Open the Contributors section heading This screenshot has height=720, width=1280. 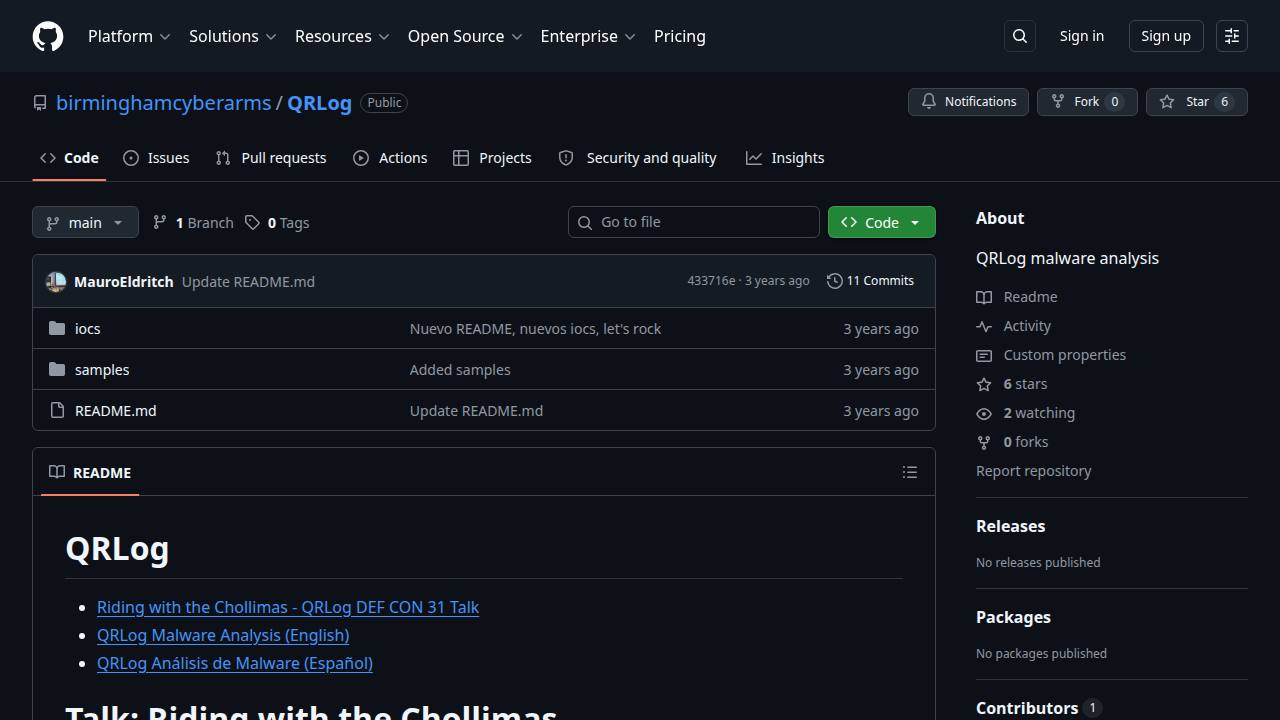coord(1038,708)
